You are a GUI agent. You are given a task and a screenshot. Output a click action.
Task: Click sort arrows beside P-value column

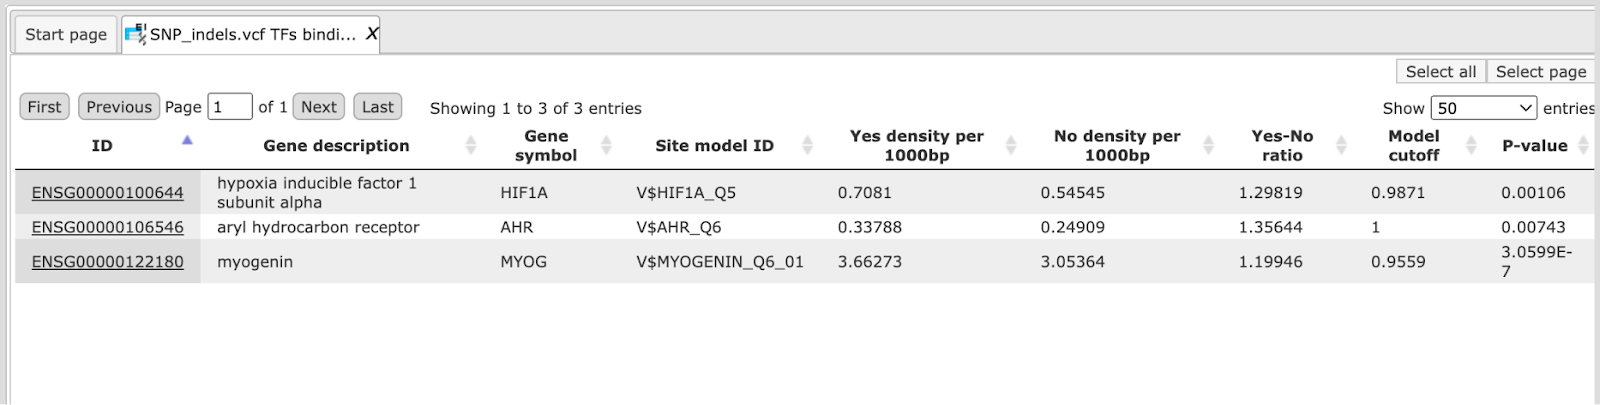point(1583,146)
